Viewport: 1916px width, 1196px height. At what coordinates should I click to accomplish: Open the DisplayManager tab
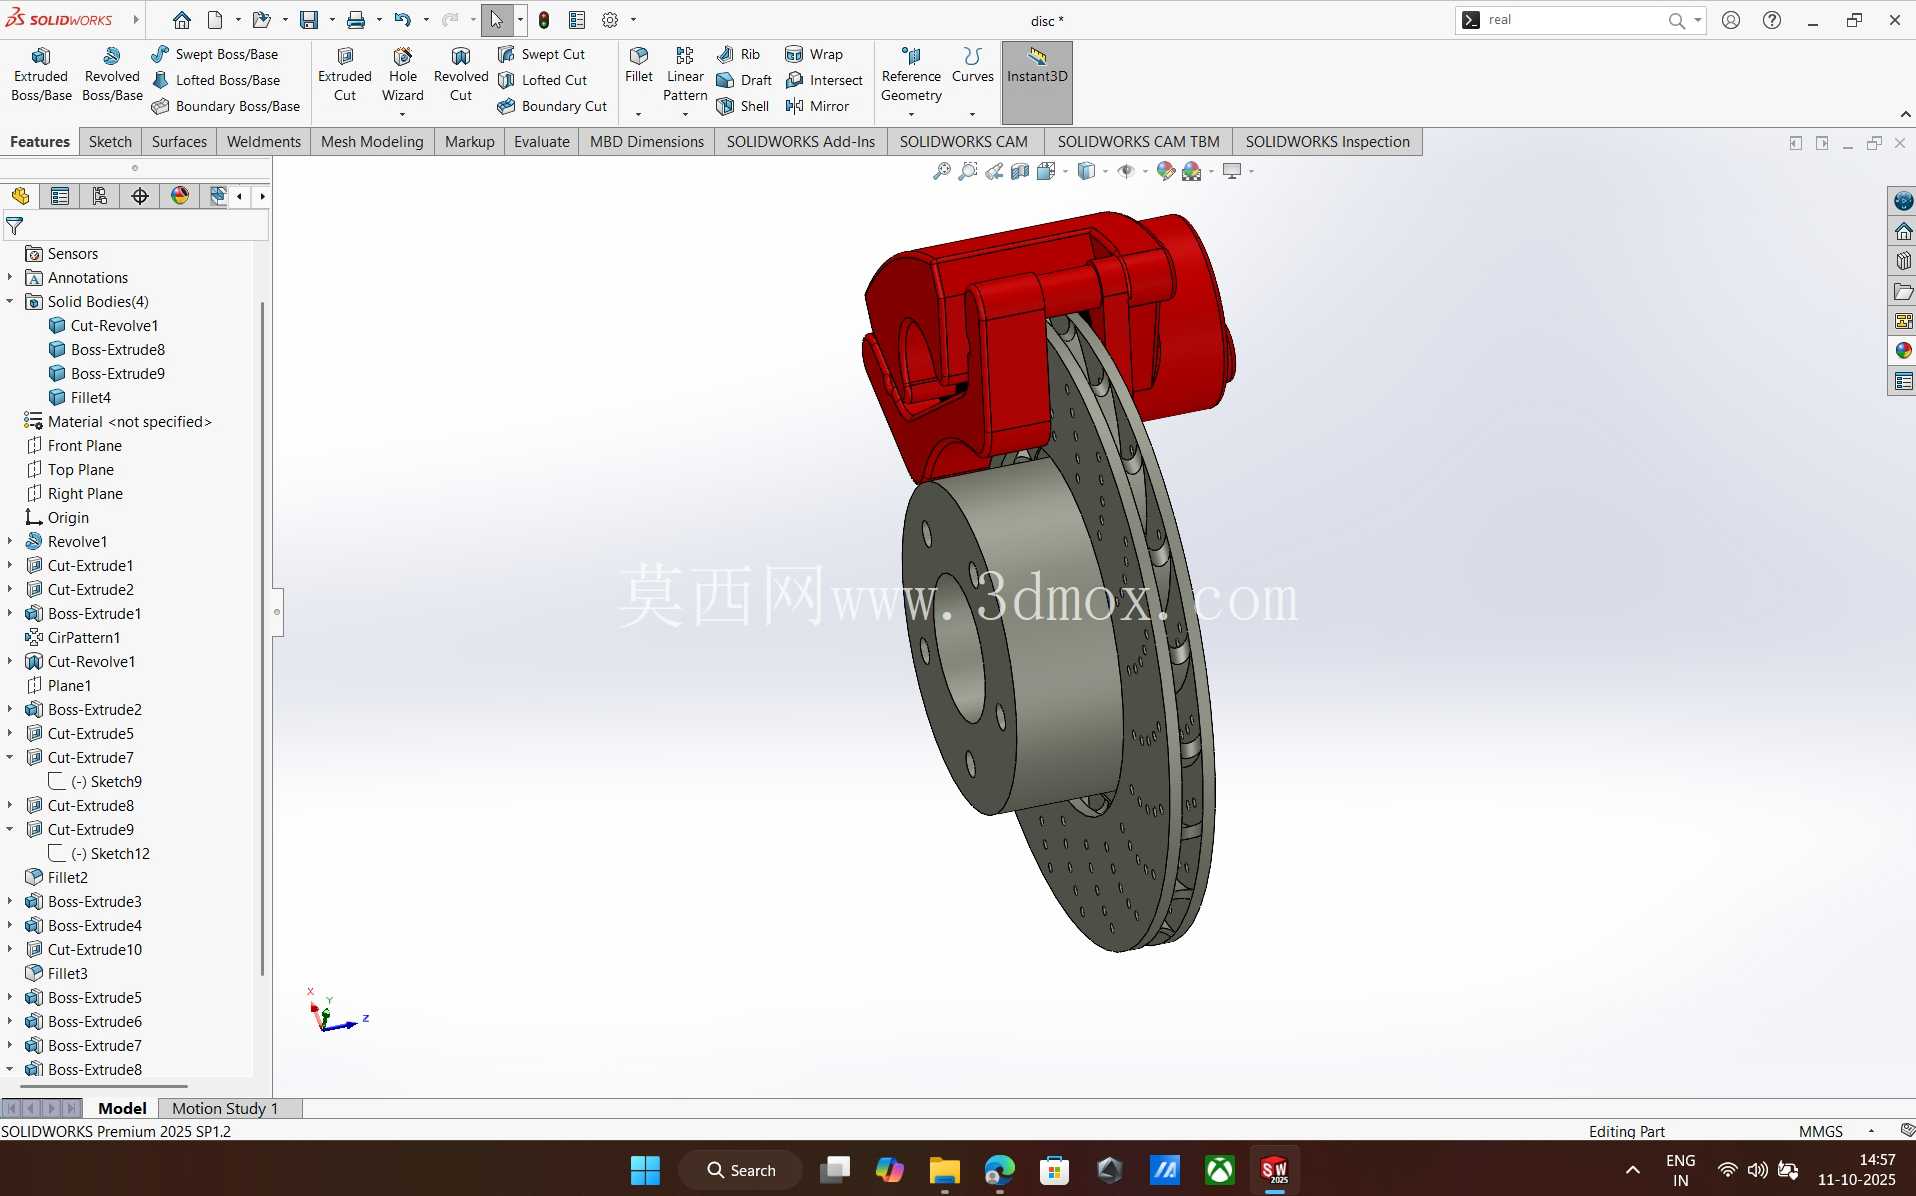(180, 196)
